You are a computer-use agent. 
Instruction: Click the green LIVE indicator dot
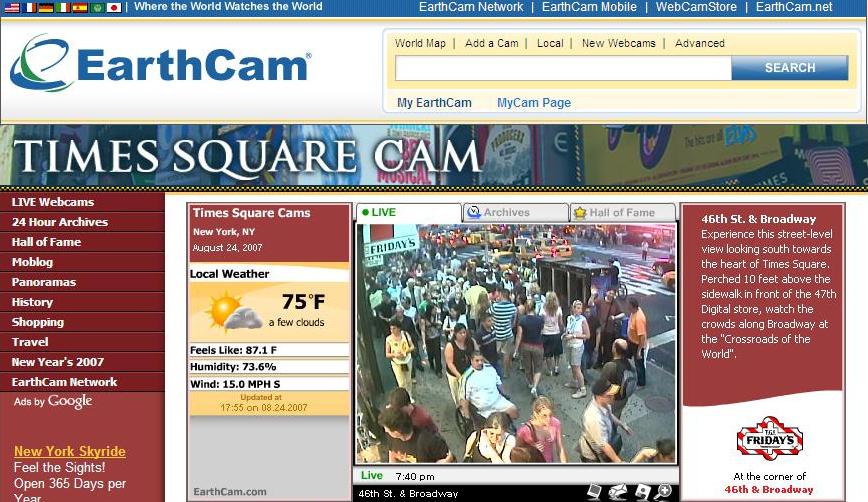tap(365, 213)
